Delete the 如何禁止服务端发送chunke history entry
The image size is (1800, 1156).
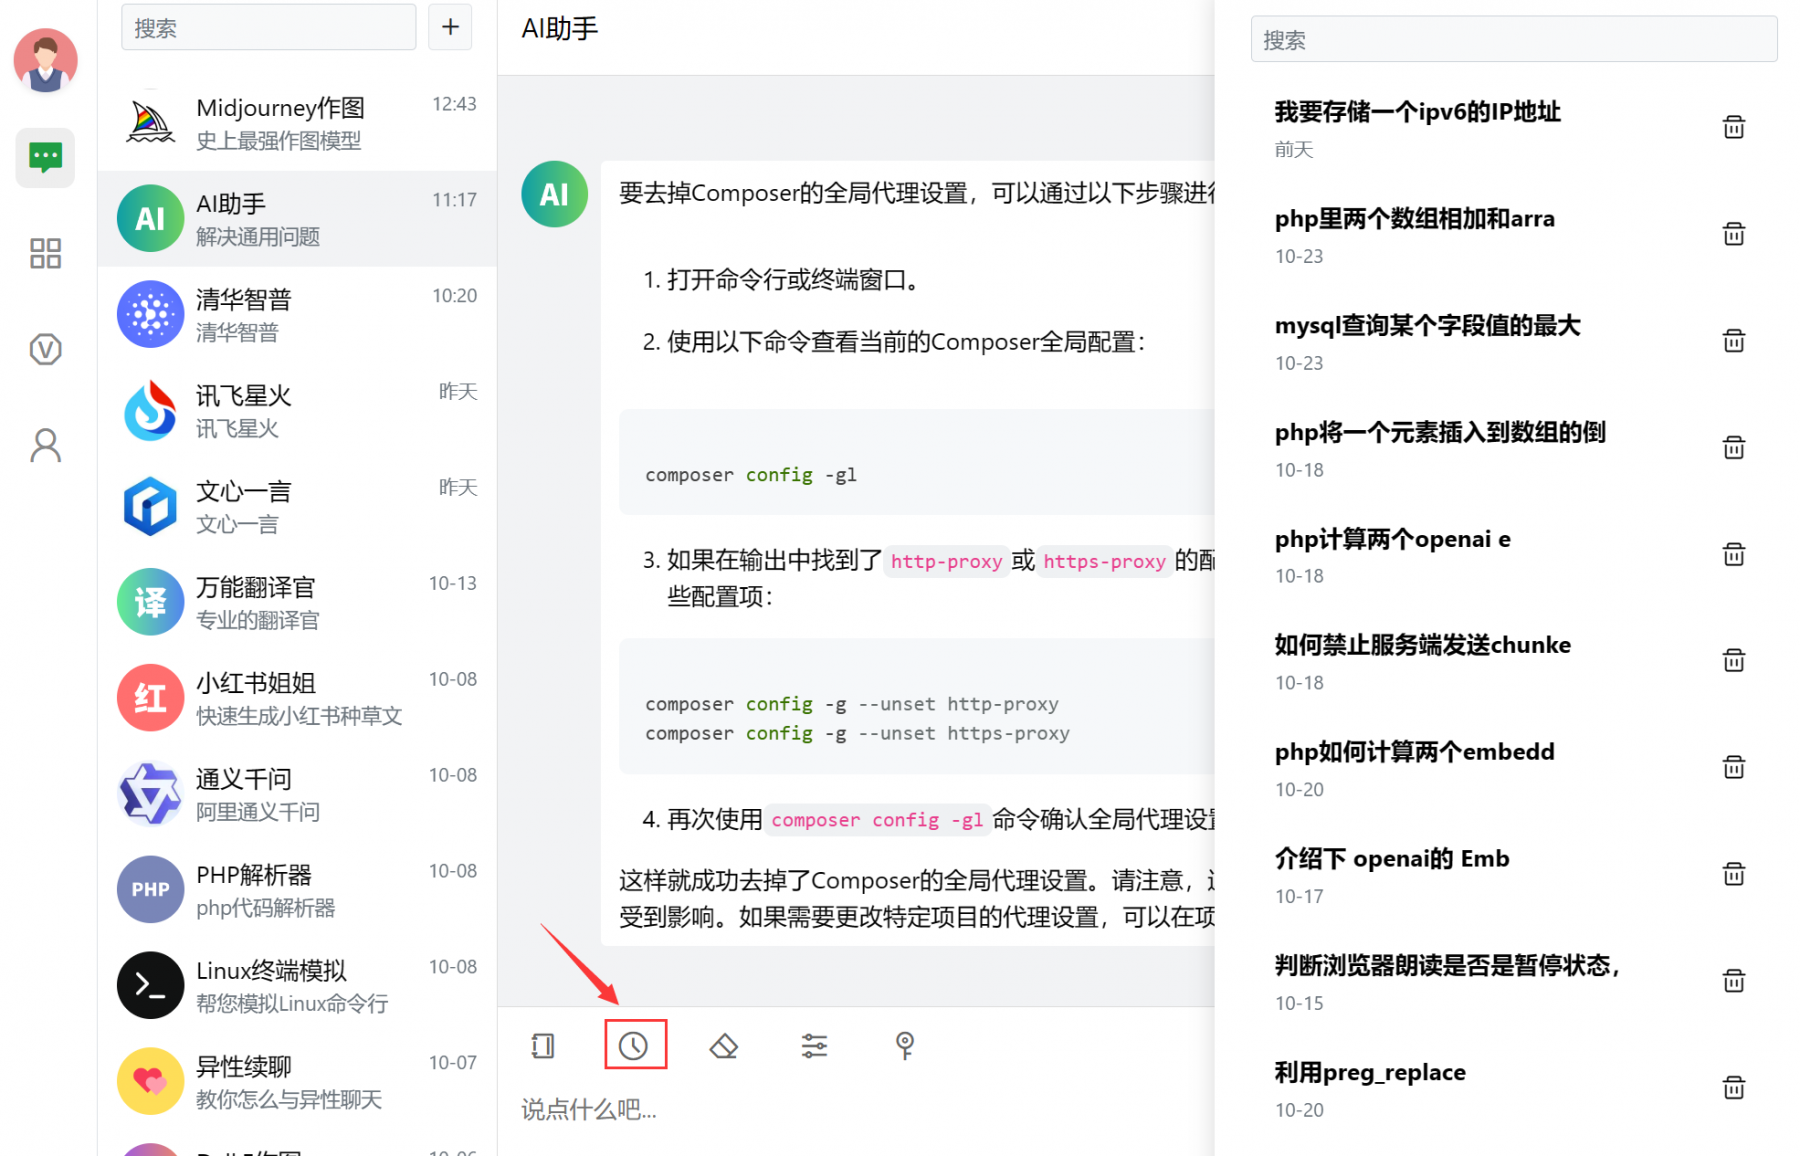[1734, 660]
